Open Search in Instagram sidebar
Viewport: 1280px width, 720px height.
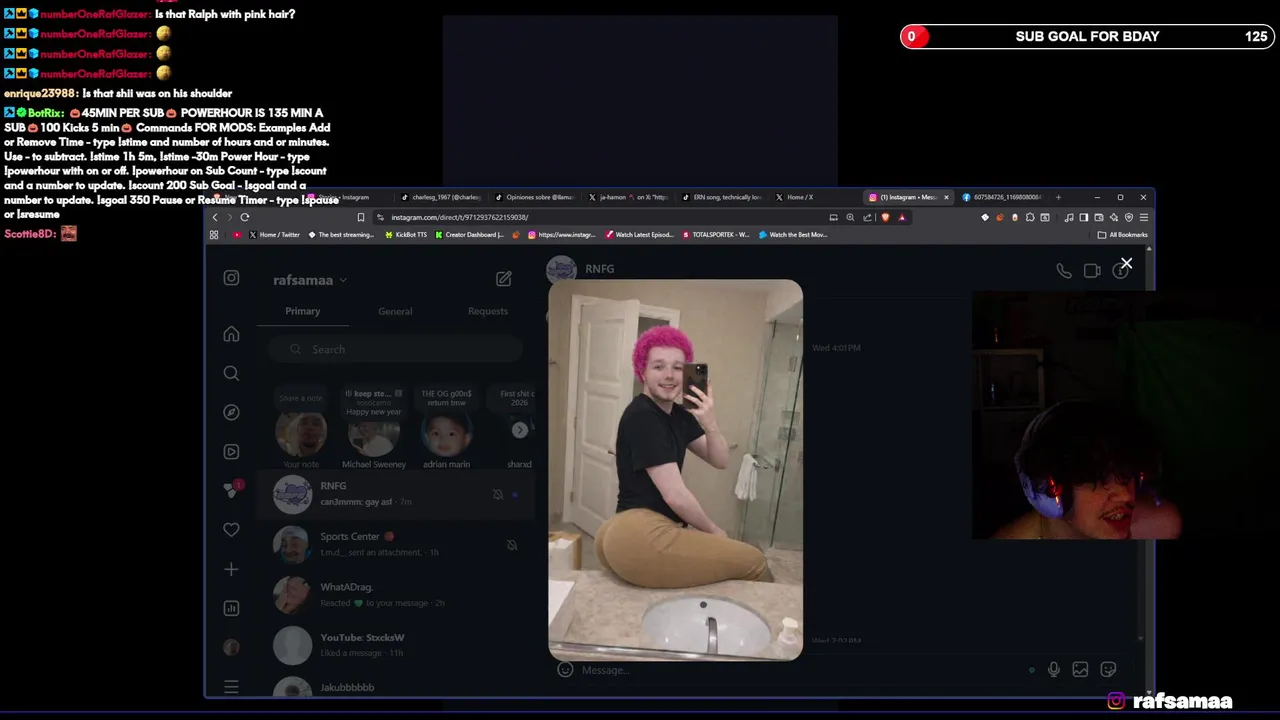[231, 373]
